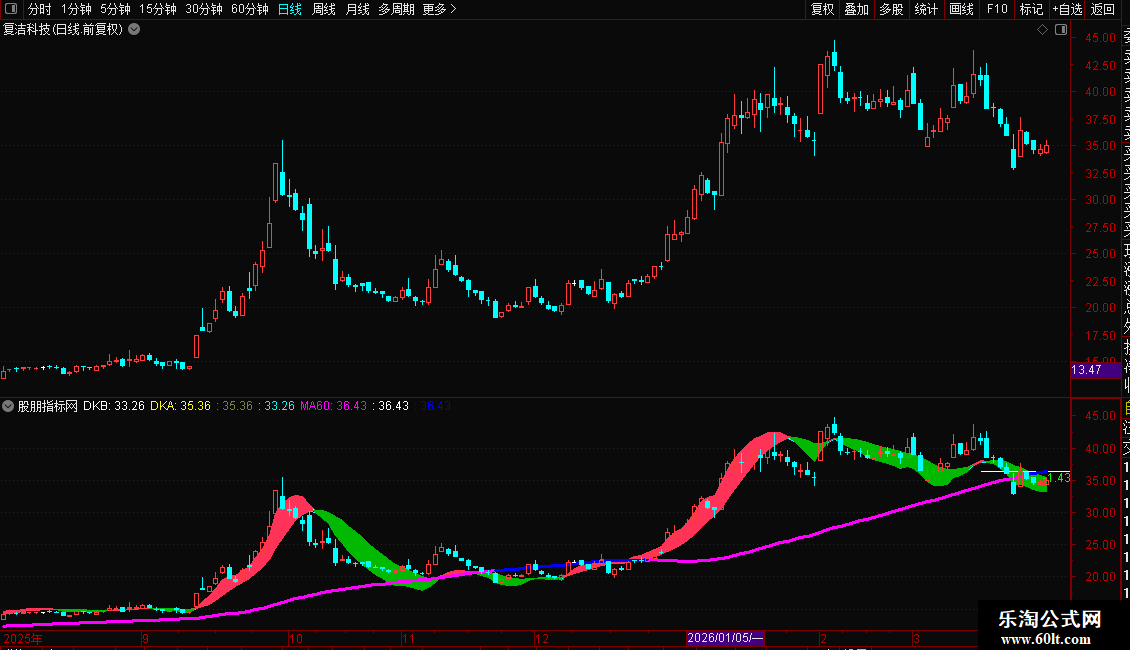Select the 30分钟 period
Viewport: 1130px width, 650px height.
(x=203, y=9)
